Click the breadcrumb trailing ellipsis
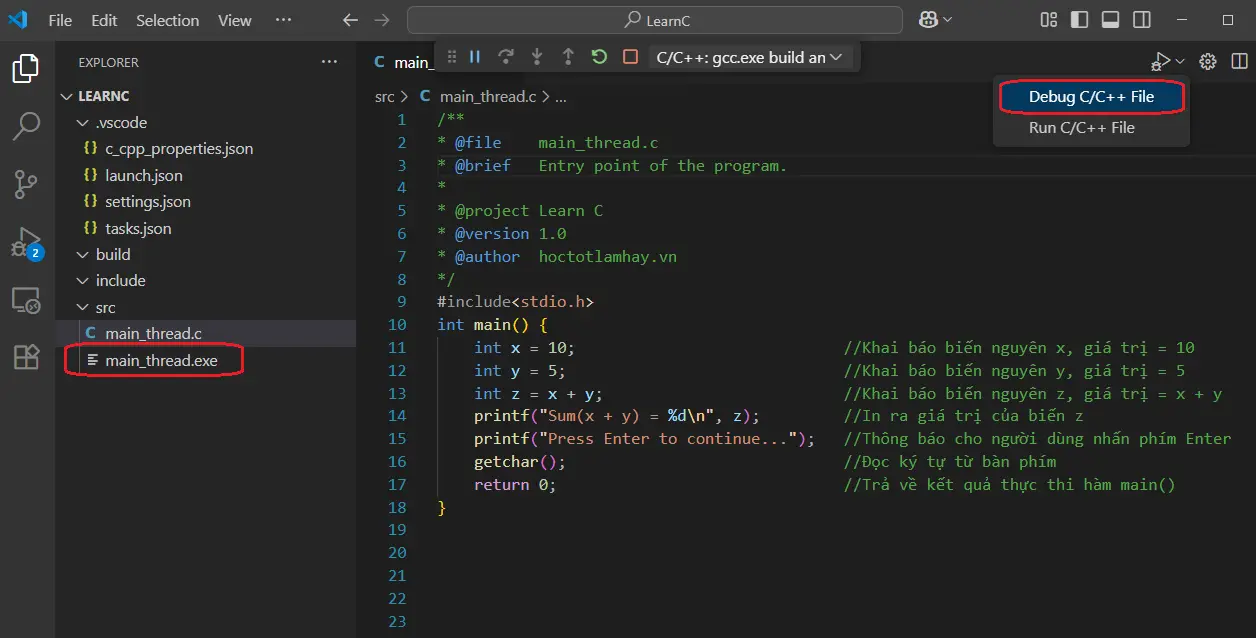Screen dimensions: 1256x638 (560, 97)
